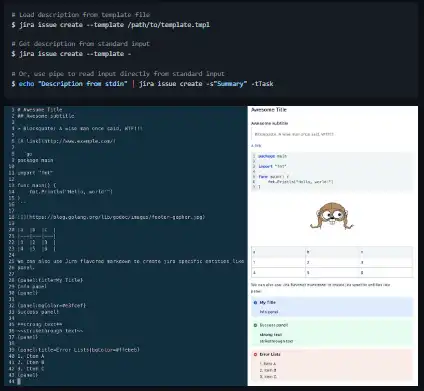Select the 'Awesome subtitle' heading in the preview
Screen dimensions: 424x391
269,123
